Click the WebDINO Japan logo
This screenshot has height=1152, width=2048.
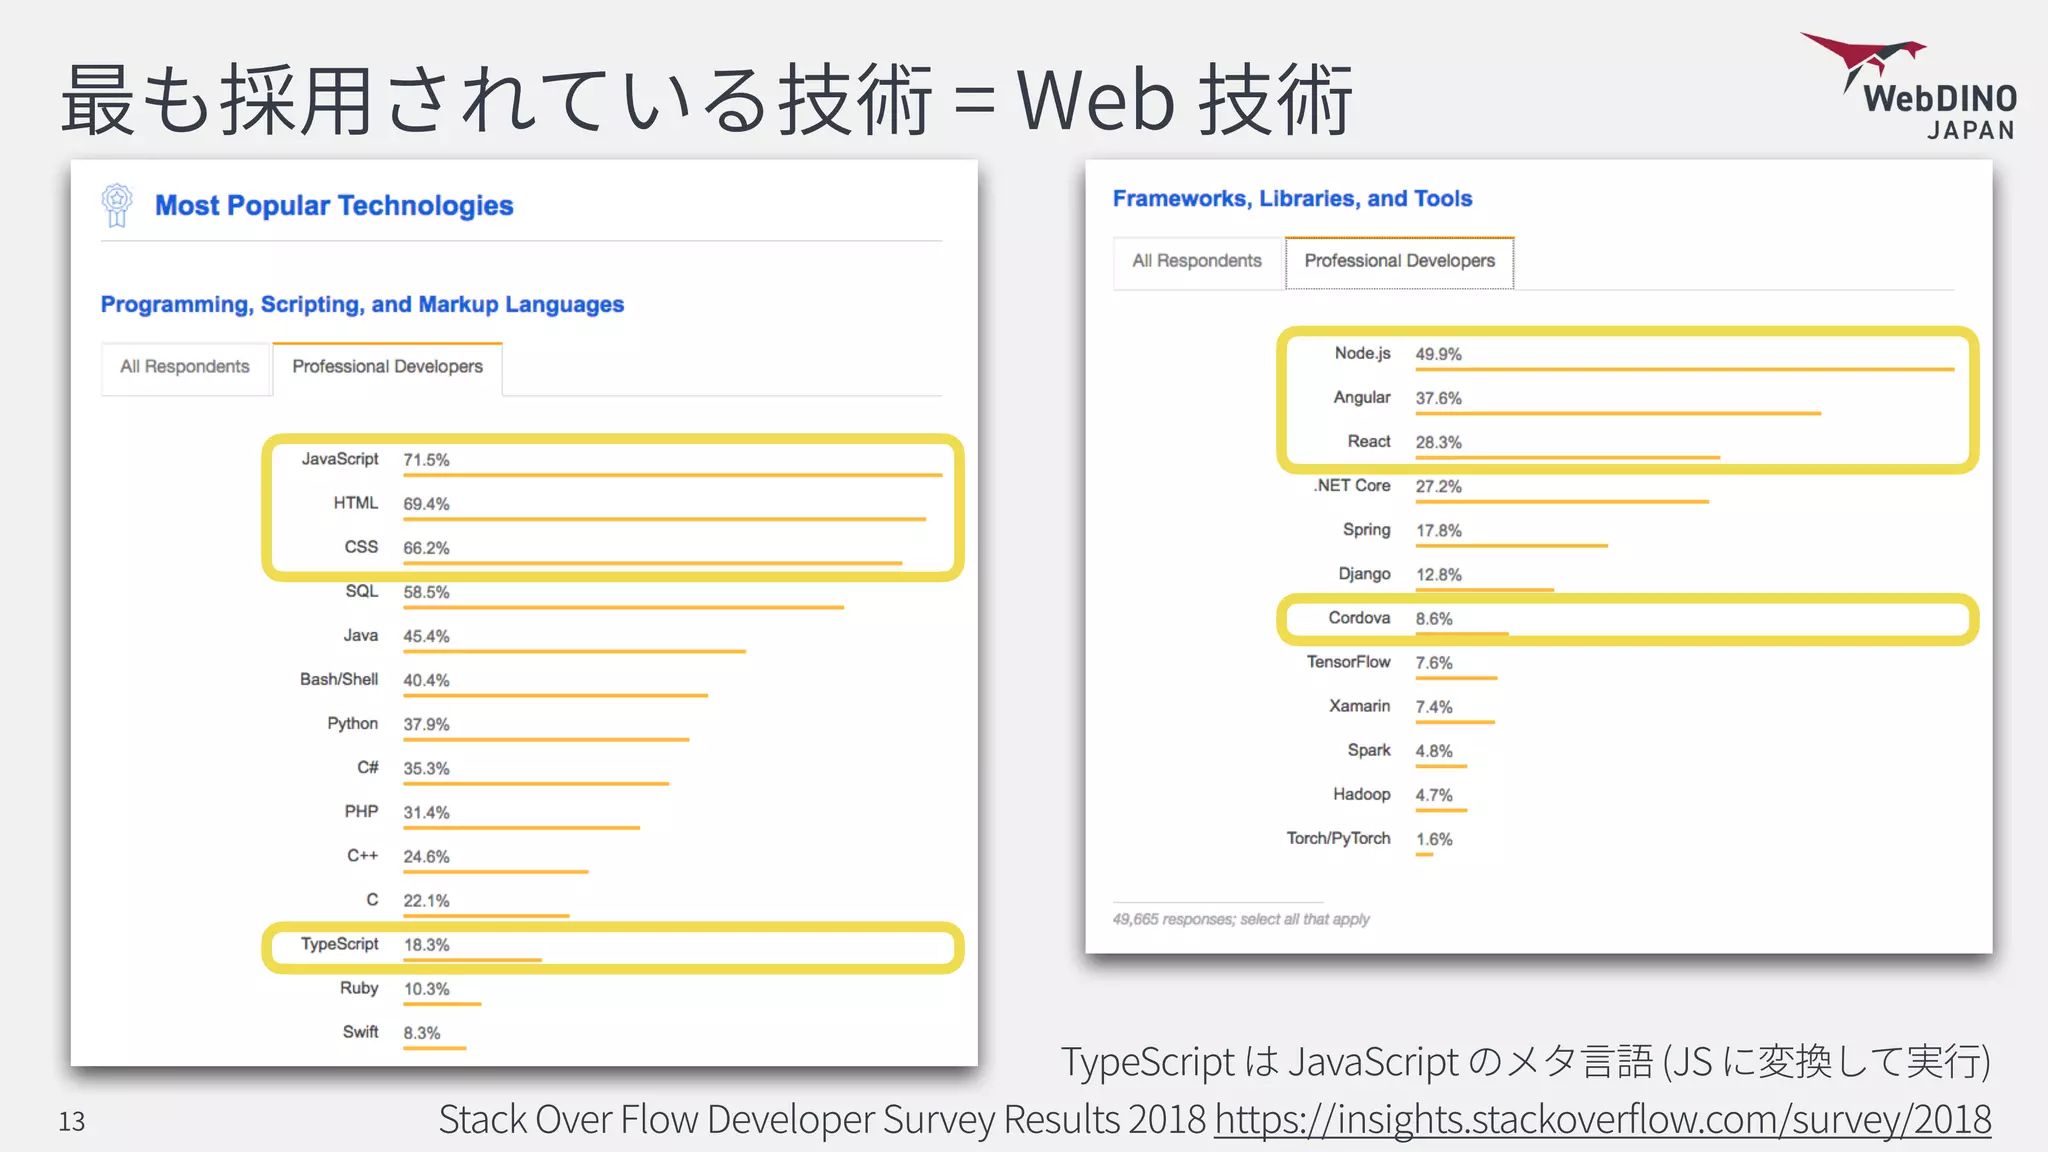point(1912,88)
